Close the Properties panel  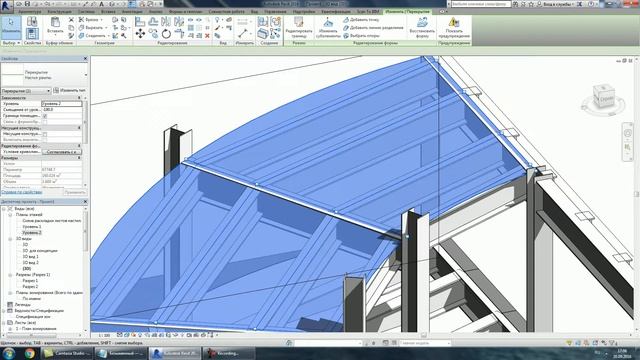[85, 59]
